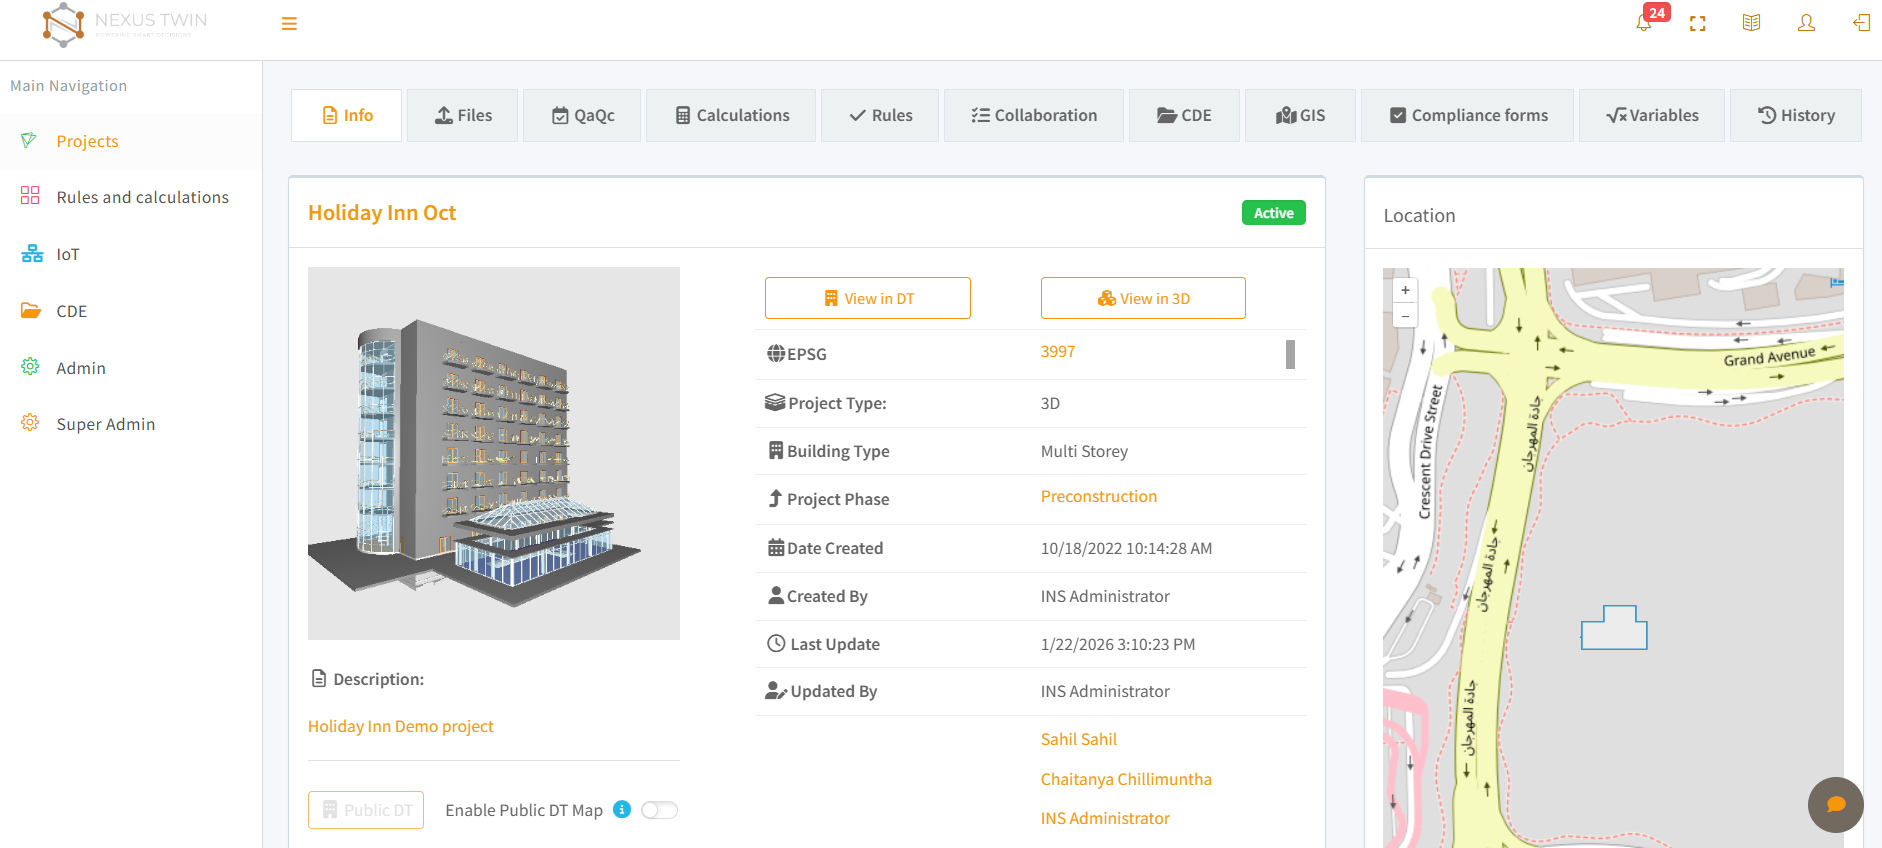
Task: Open the chat bubble widget
Action: (x=1836, y=805)
